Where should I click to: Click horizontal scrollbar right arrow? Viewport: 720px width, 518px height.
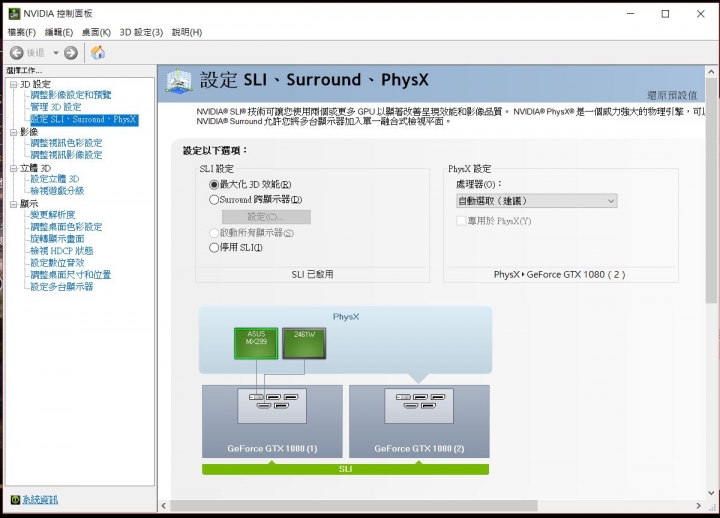point(698,506)
